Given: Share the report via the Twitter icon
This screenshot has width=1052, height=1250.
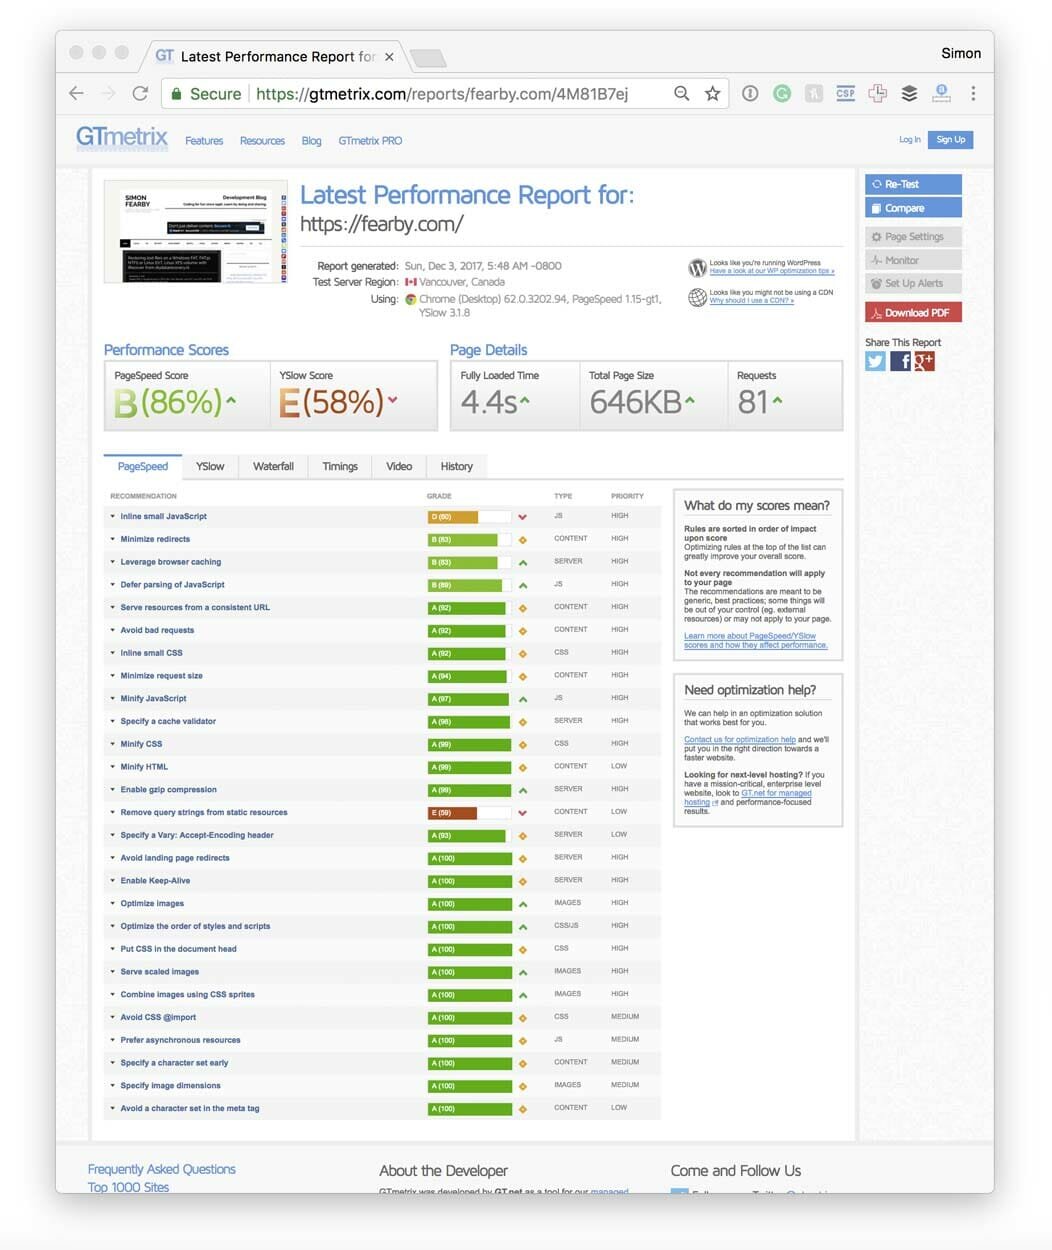Looking at the screenshot, I should (x=874, y=361).
